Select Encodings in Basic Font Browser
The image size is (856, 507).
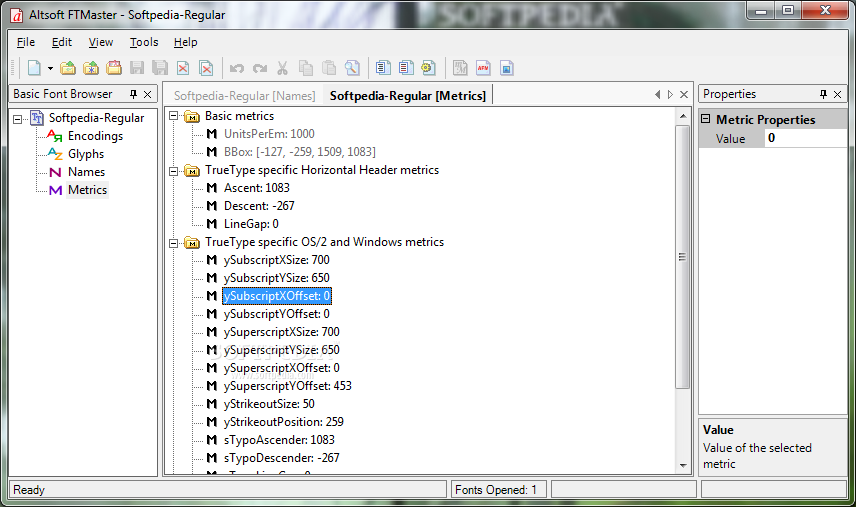tap(96, 136)
